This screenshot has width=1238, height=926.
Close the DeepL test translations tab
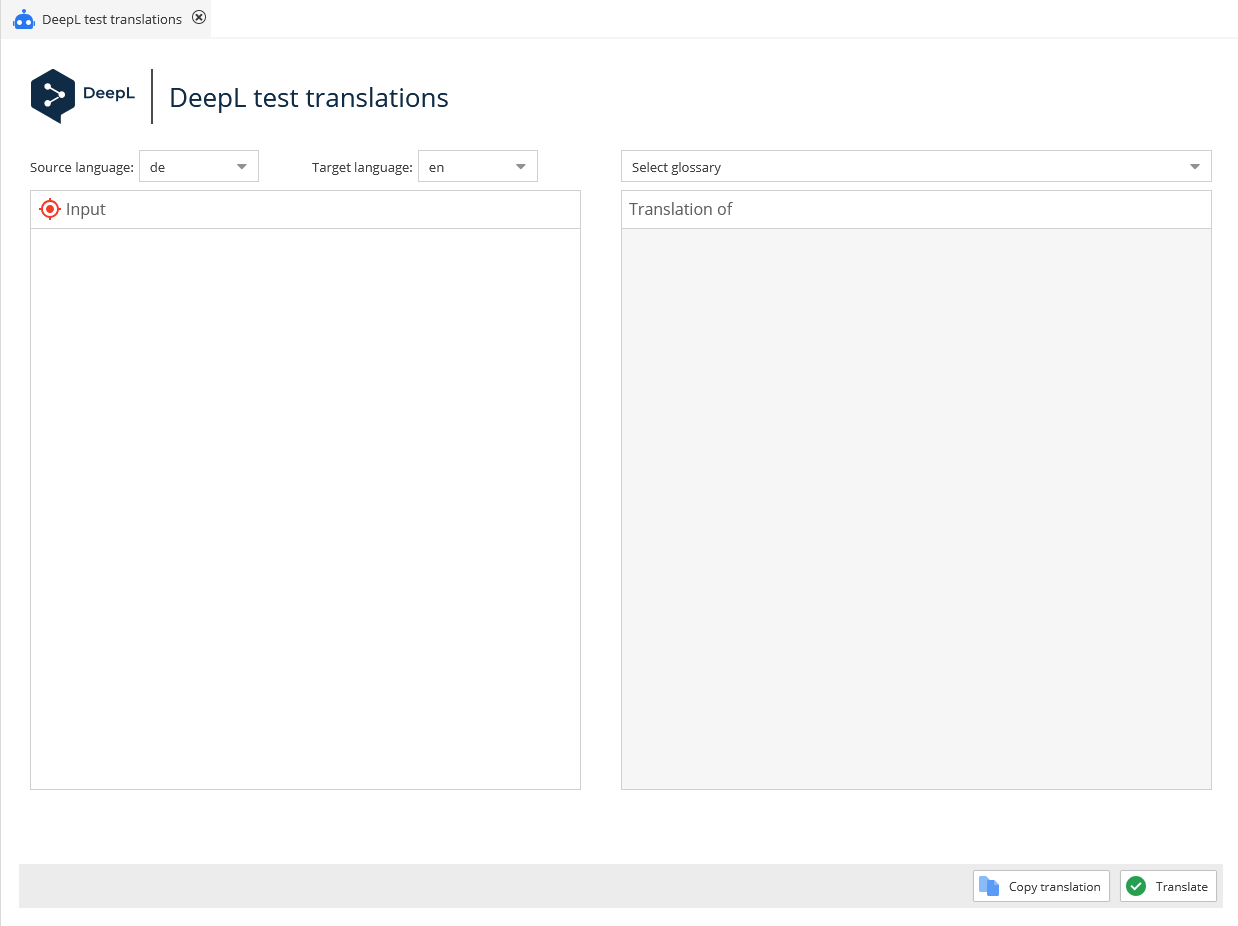click(x=199, y=17)
